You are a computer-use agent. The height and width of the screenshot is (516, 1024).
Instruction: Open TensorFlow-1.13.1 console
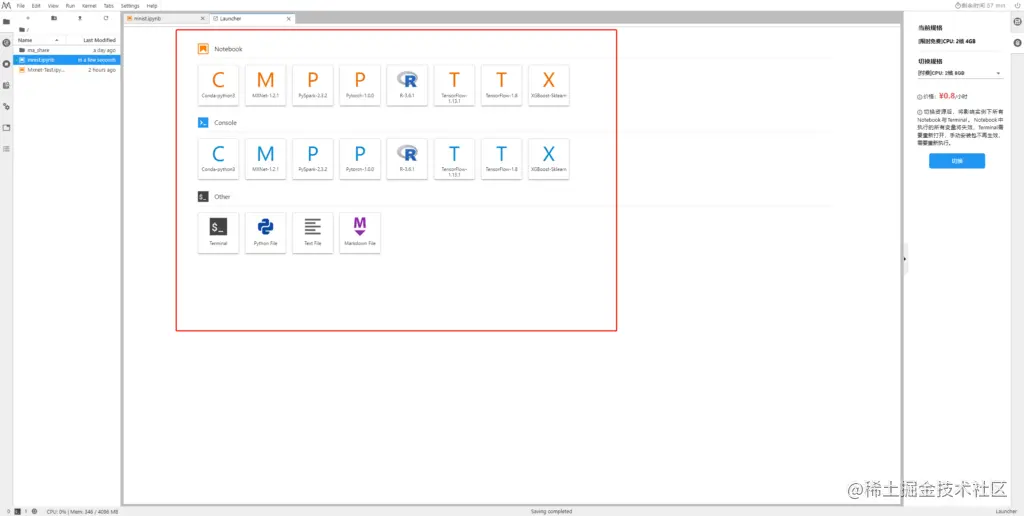pyautogui.click(x=454, y=159)
